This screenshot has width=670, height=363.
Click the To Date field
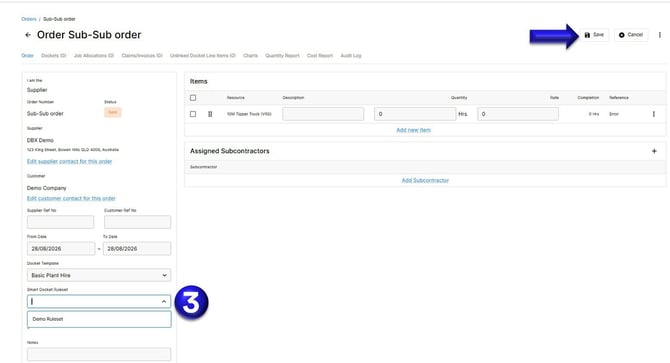(137, 249)
